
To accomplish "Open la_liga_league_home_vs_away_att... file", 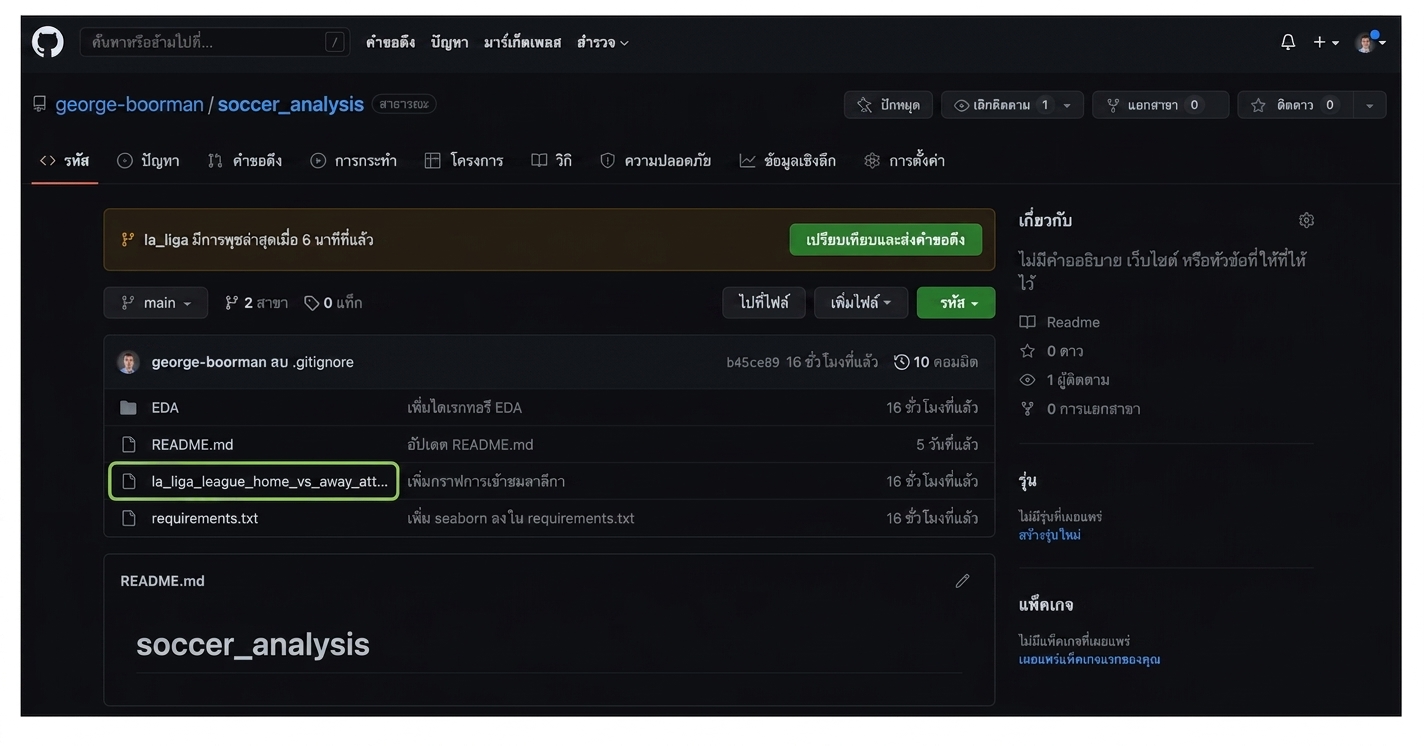I will [269, 481].
